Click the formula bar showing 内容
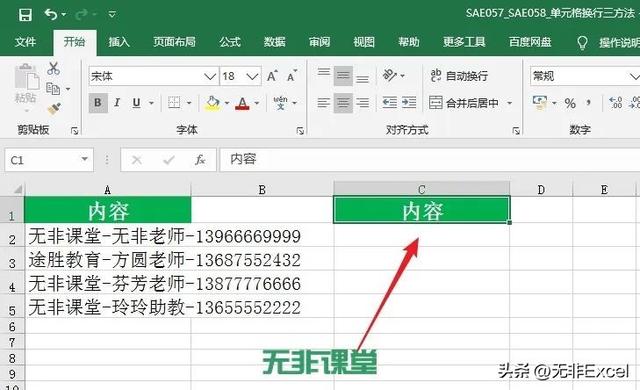This screenshot has height=390, width=640. (x=430, y=160)
